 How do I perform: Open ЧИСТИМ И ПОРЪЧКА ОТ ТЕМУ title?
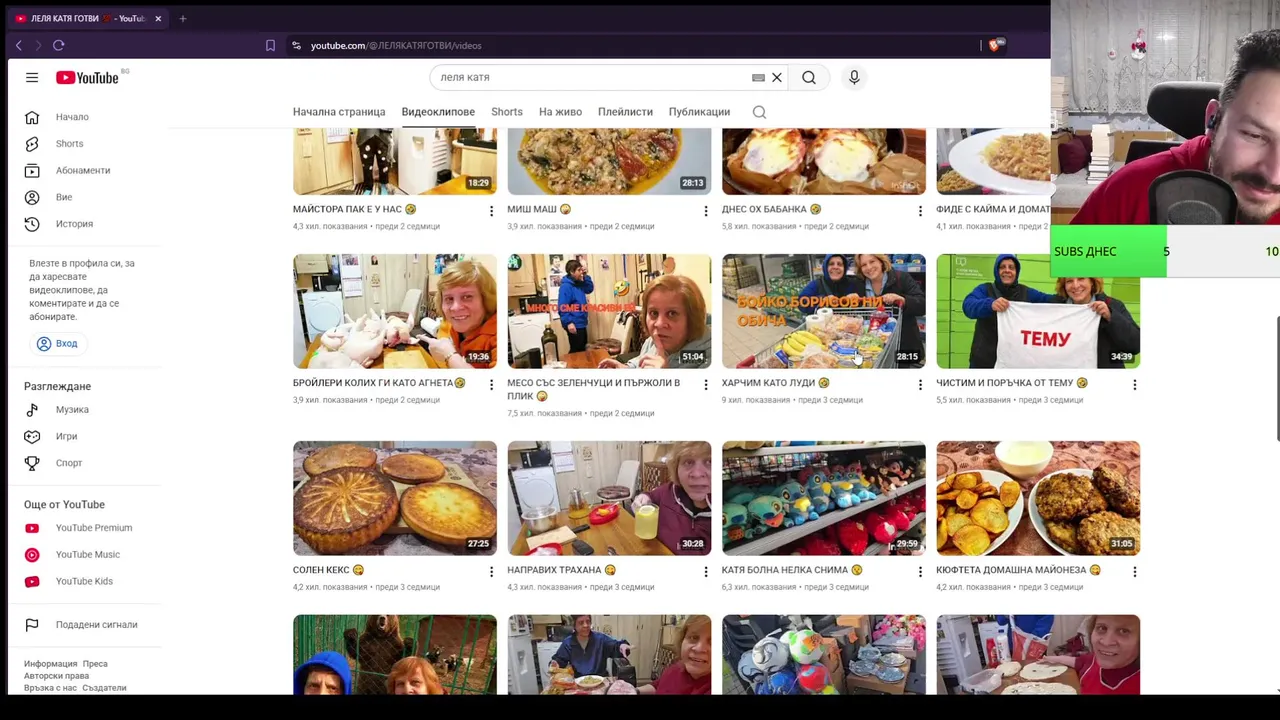click(x=1012, y=383)
